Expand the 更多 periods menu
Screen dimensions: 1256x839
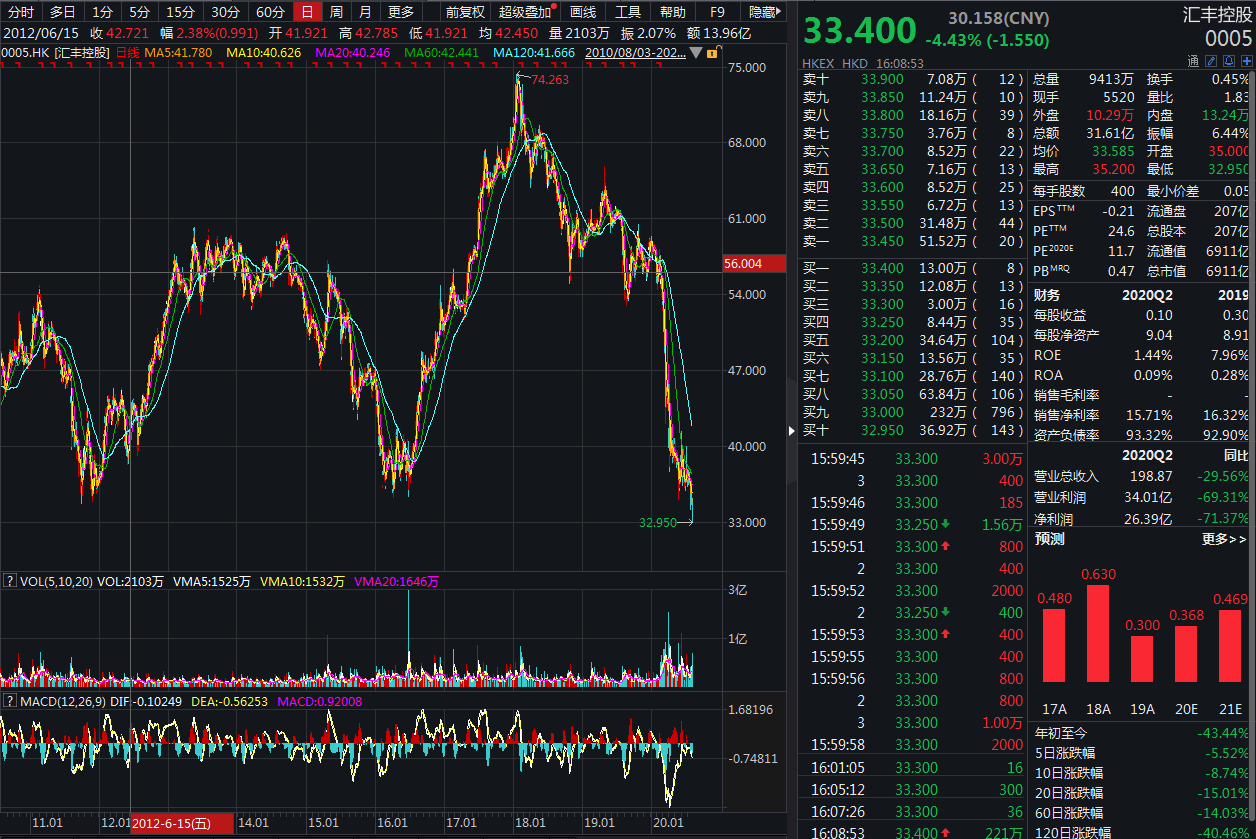pyautogui.click(x=401, y=12)
